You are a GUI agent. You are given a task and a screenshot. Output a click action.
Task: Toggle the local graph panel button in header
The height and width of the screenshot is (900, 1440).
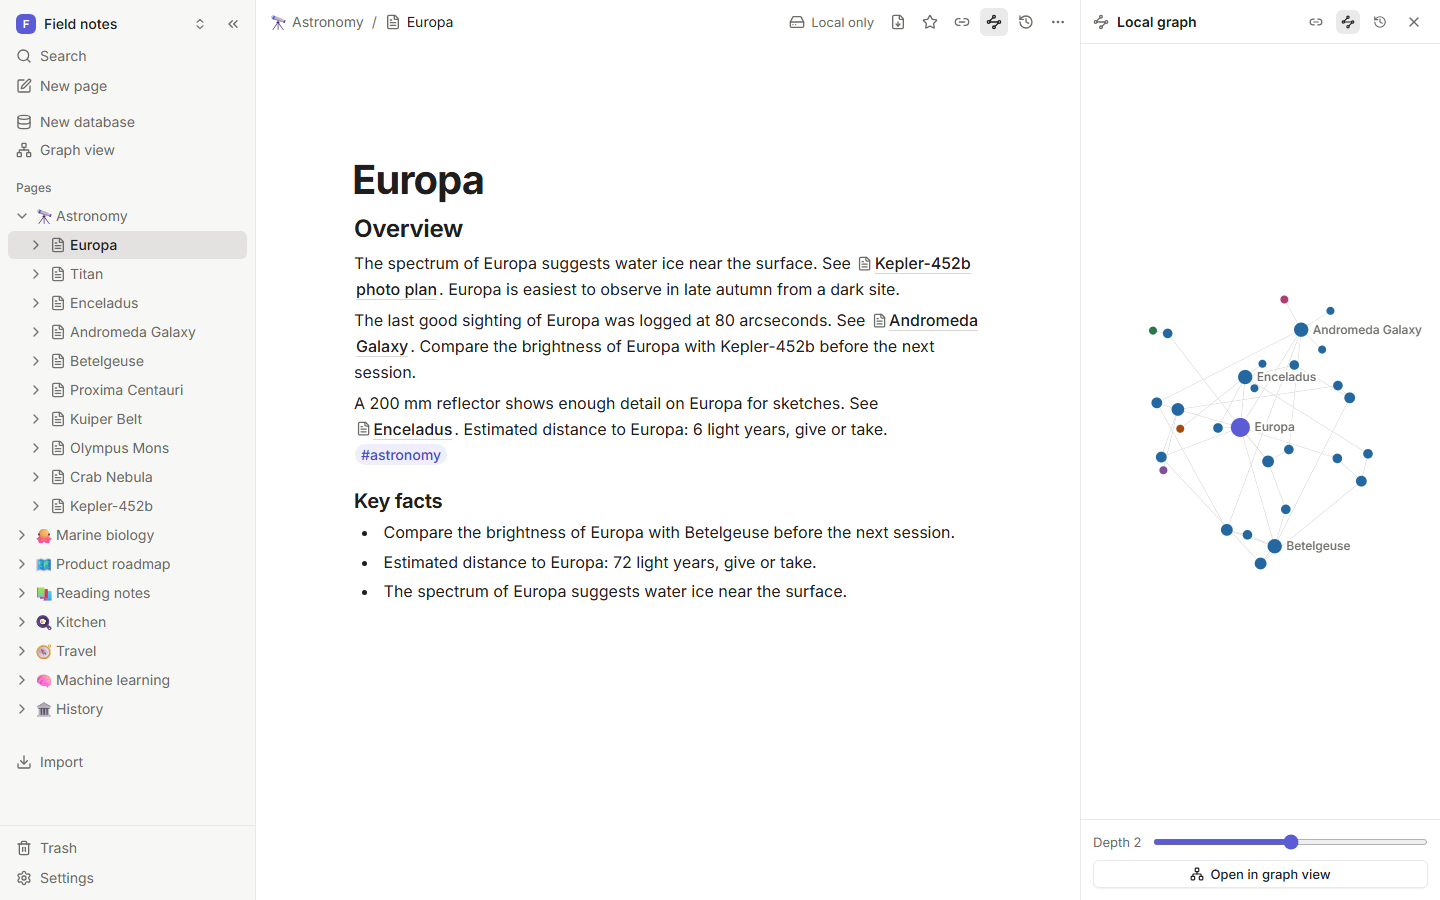point(994,22)
